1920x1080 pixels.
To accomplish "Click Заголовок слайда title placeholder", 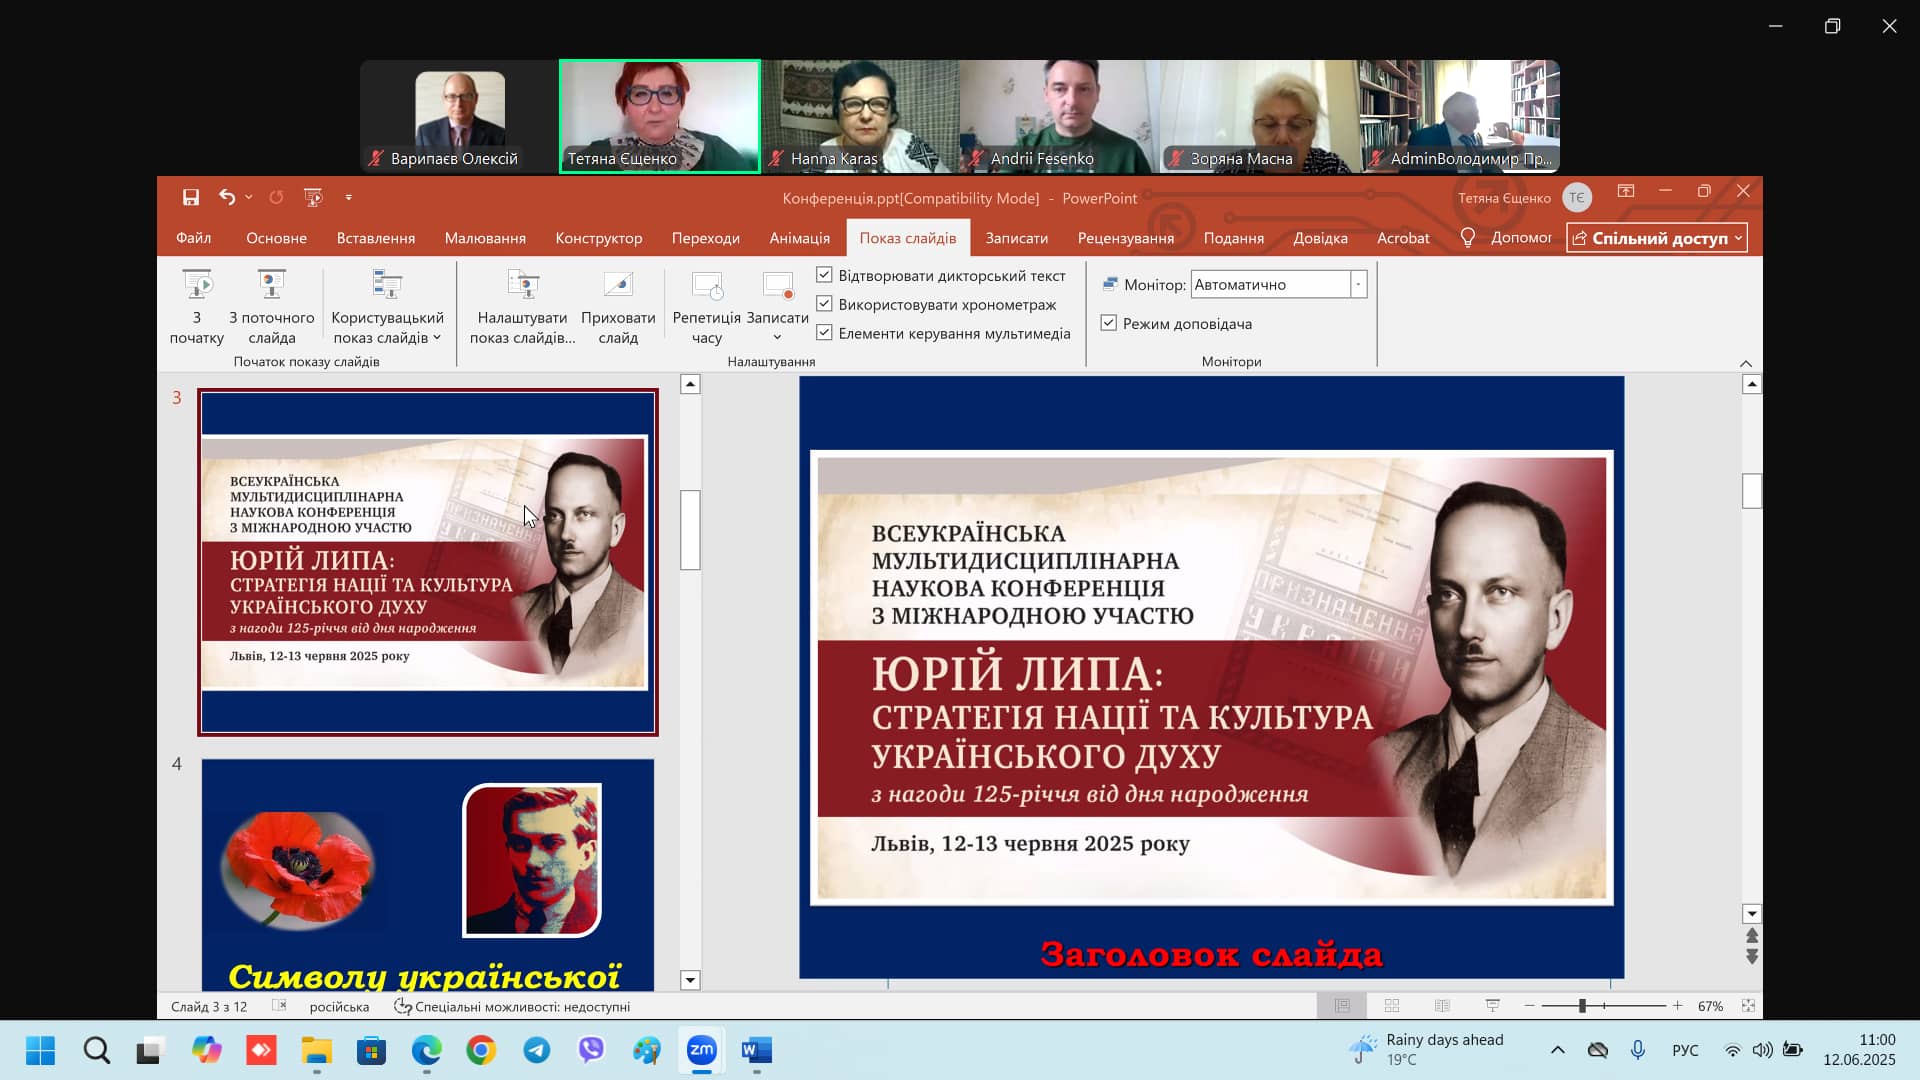I will click(x=1211, y=954).
